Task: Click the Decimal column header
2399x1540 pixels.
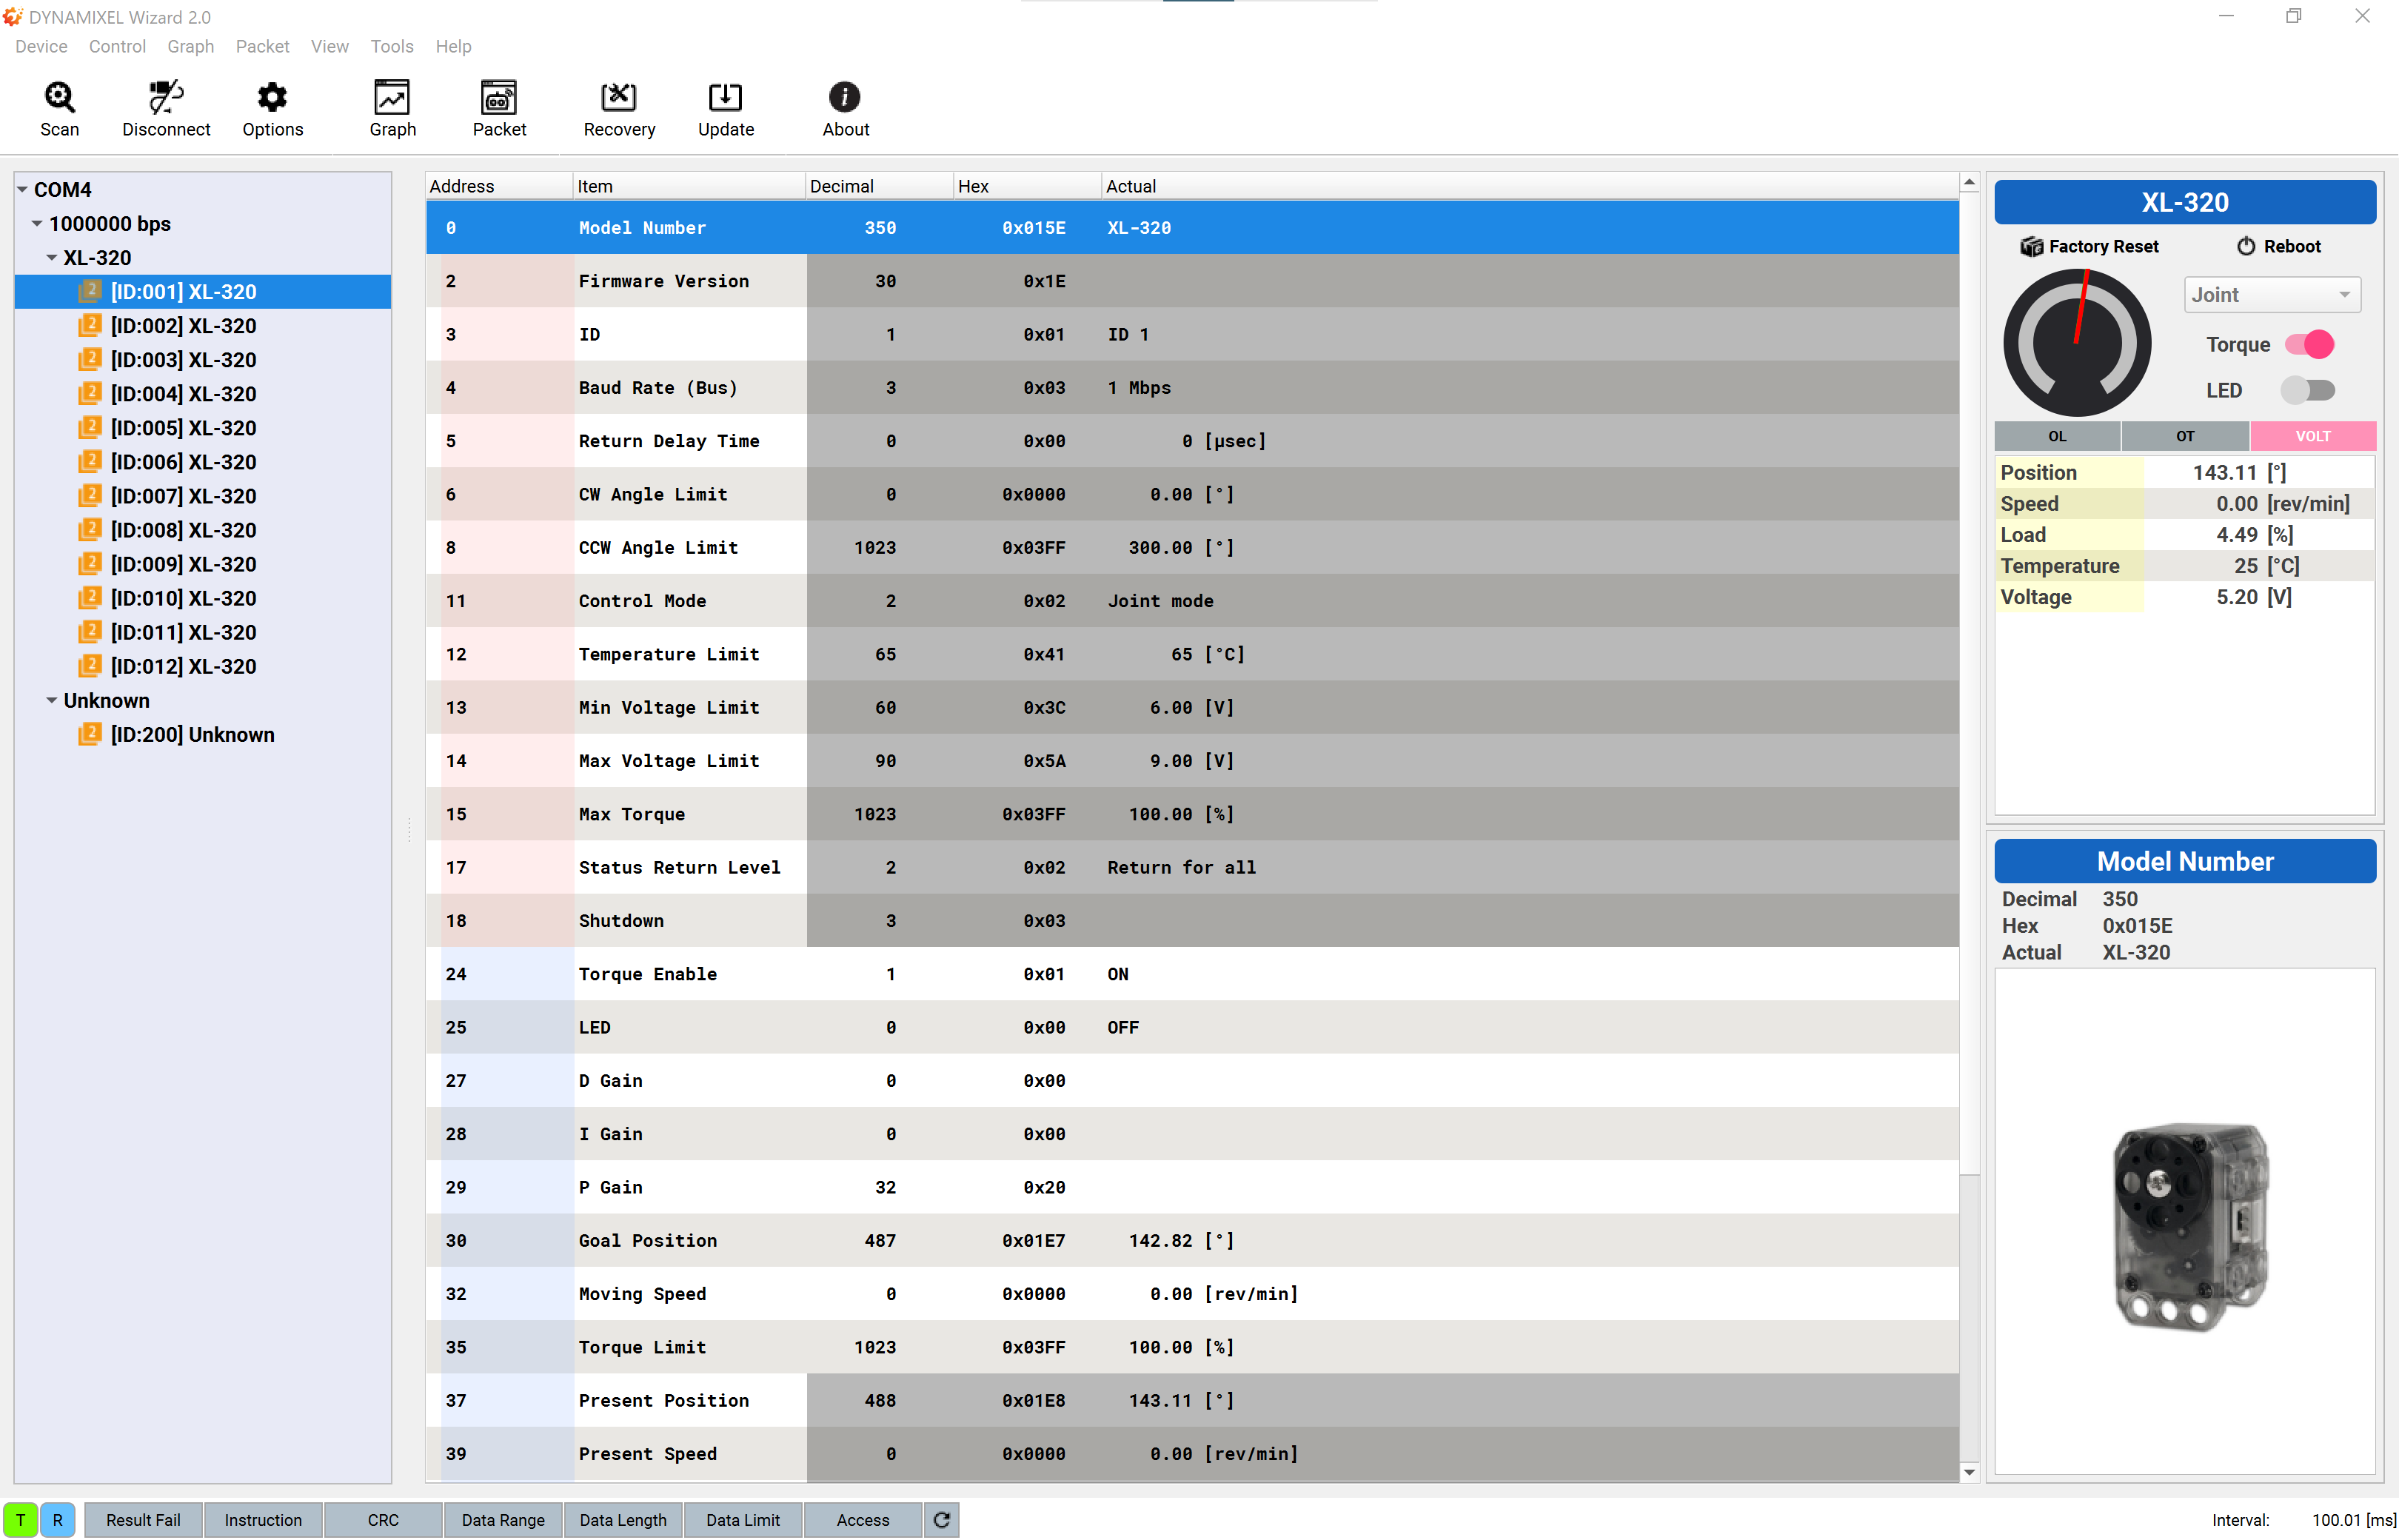Action: 878,186
